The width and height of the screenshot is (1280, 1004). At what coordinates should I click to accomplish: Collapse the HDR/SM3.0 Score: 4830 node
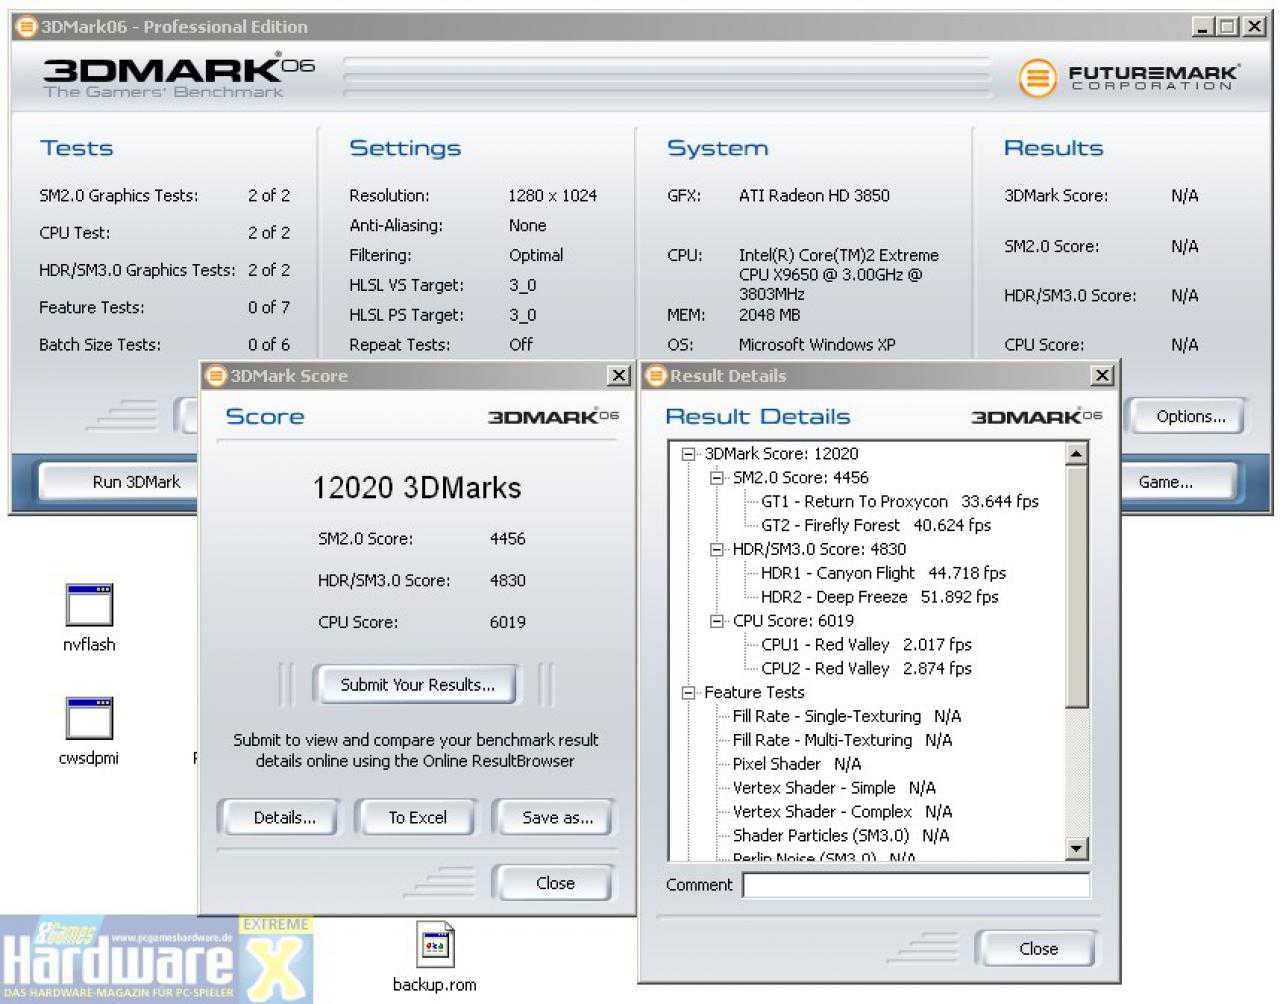[716, 549]
